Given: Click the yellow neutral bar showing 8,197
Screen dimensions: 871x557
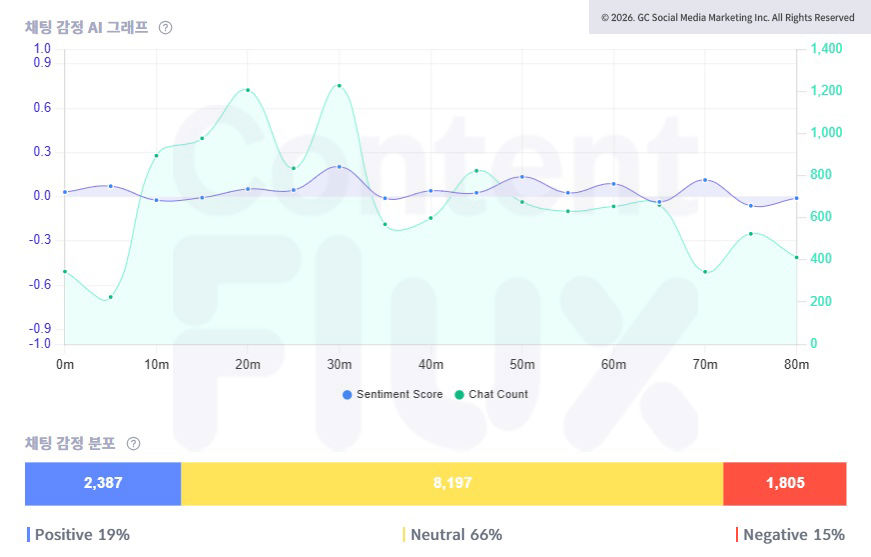Looking at the screenshot, I should click(x=452, y=483).
